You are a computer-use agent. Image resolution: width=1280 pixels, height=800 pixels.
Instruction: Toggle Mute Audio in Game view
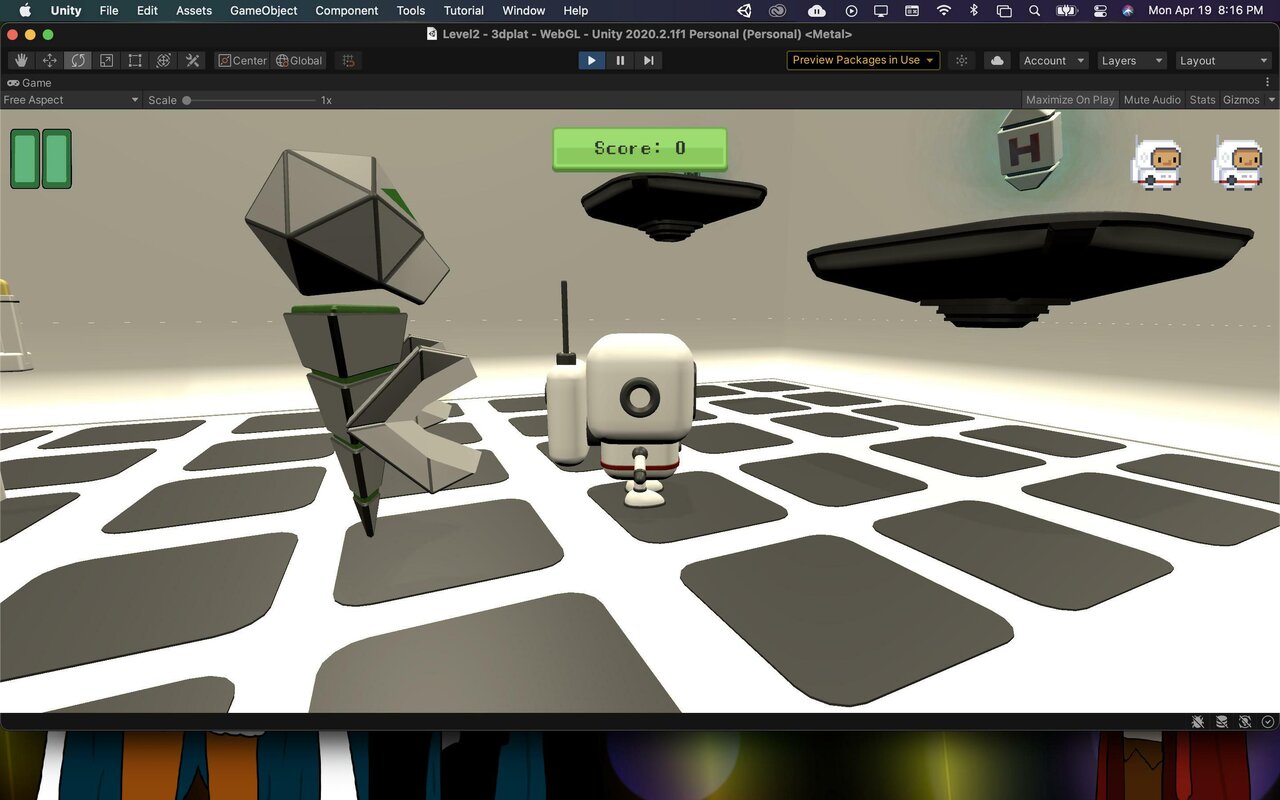click(x=1152, y=100)
